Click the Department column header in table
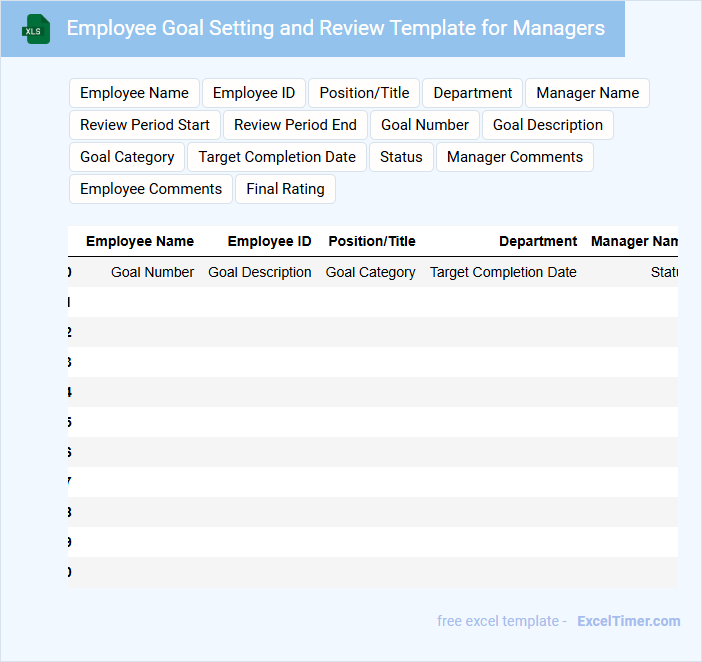 [x=538, y=241]
